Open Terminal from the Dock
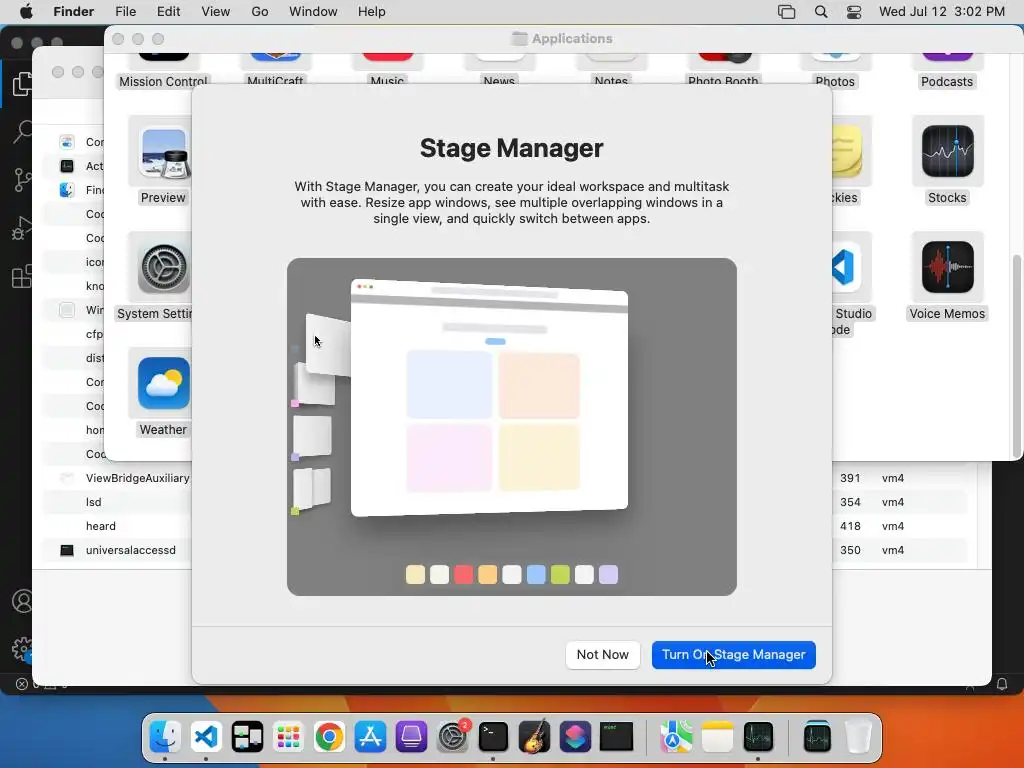Viewport: 1024px width, 768px height. (493, 737)
